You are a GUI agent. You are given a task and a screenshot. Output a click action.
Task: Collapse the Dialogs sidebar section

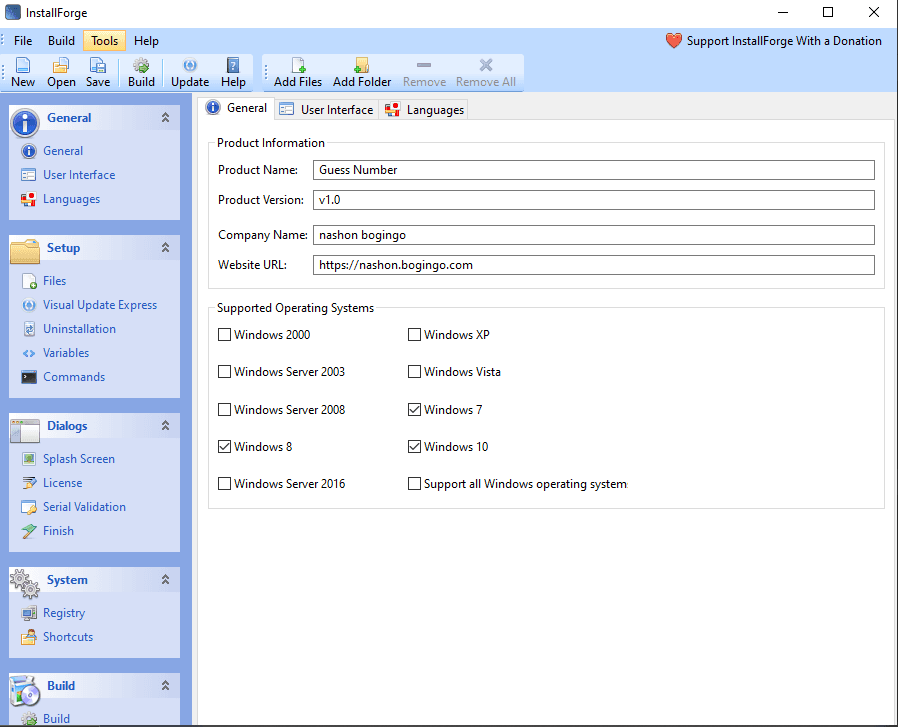(x=165, y=425)
